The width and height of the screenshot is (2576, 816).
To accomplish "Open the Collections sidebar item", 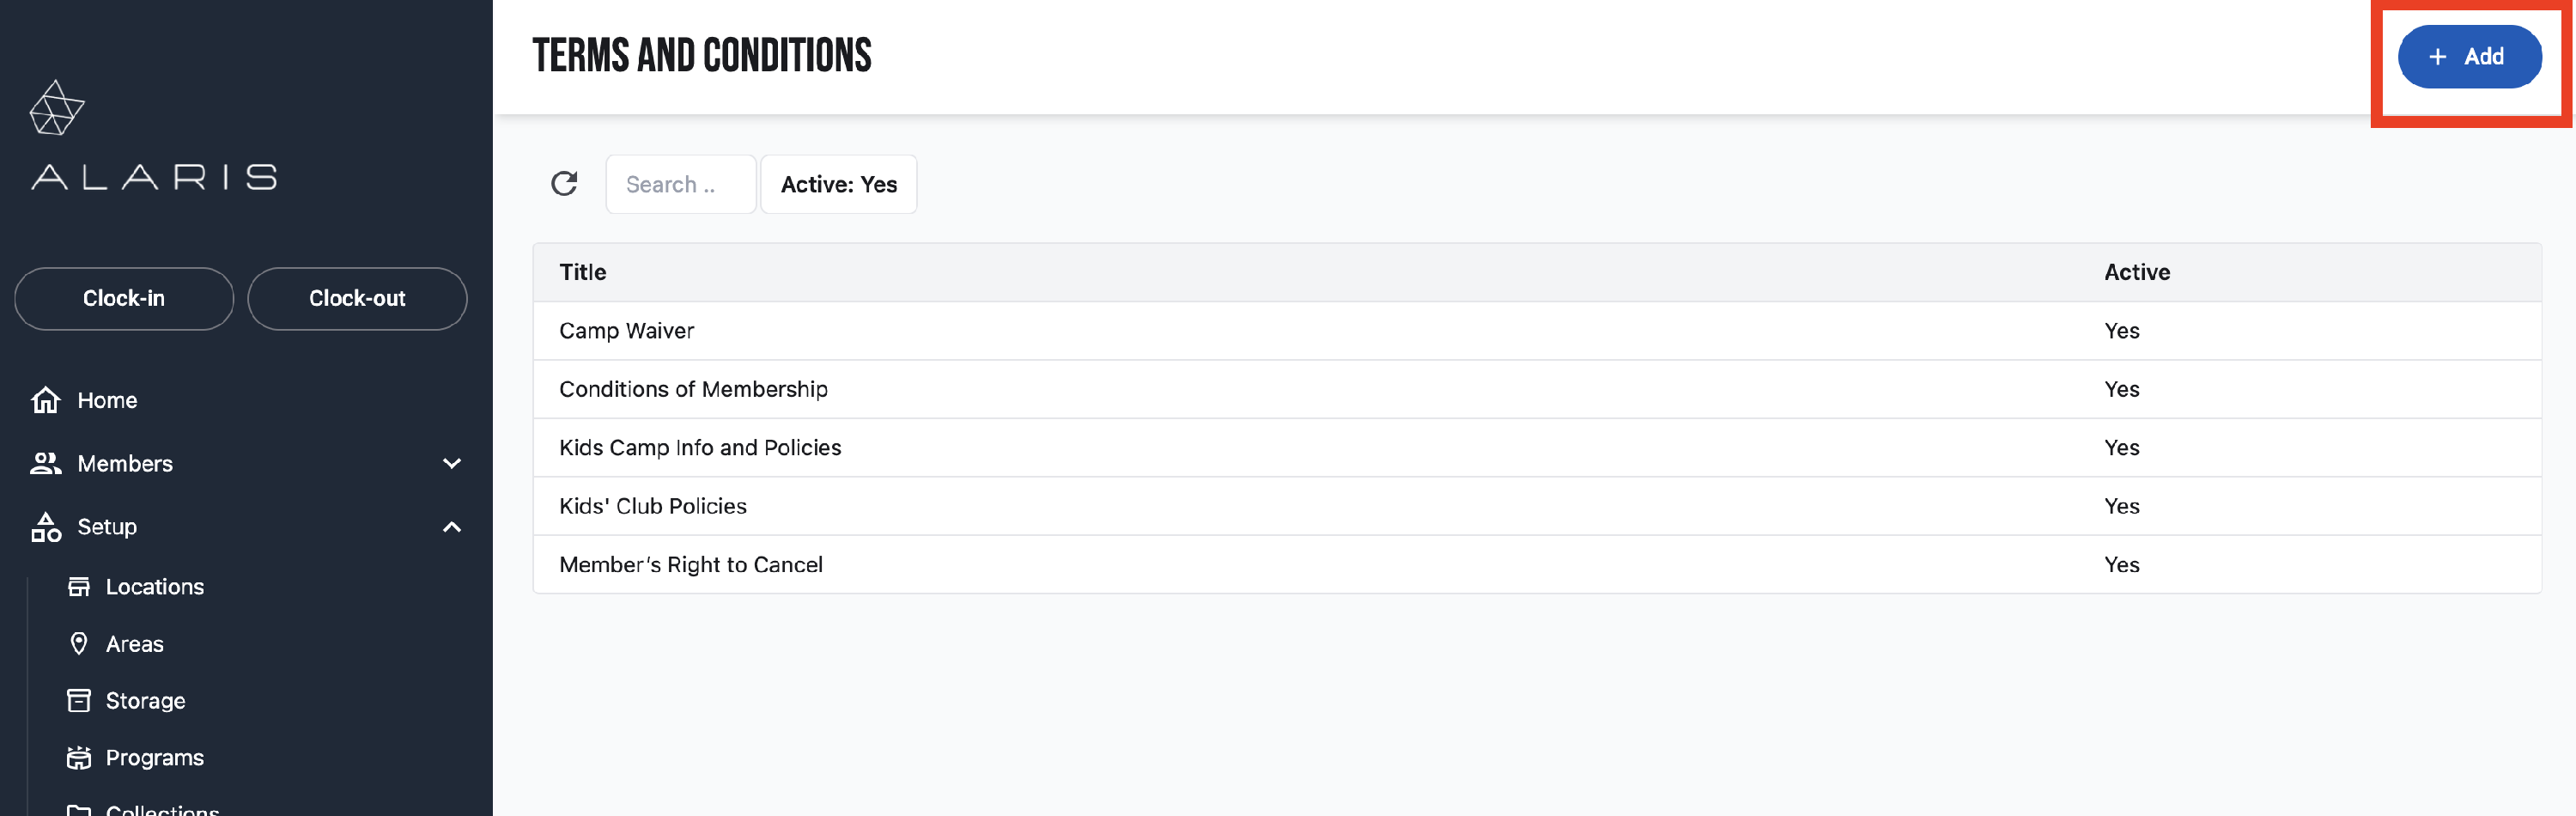I will tap(162, 808).
